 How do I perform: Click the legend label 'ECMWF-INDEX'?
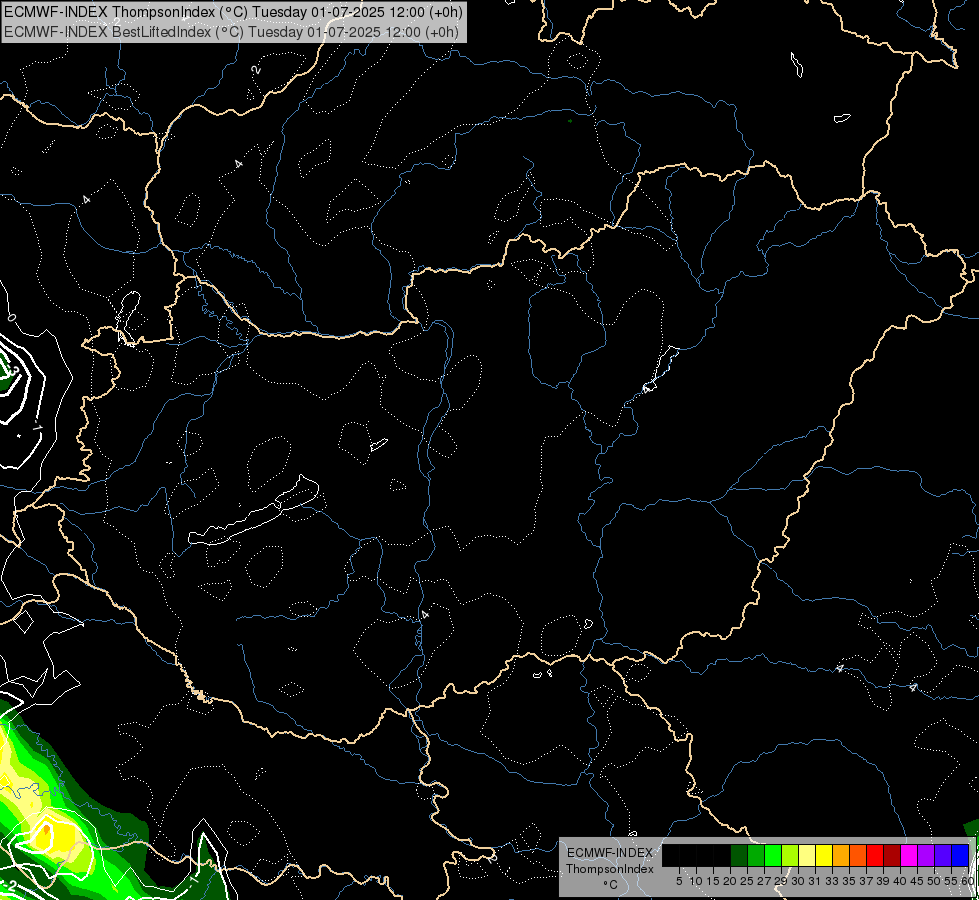click(610, 853)
